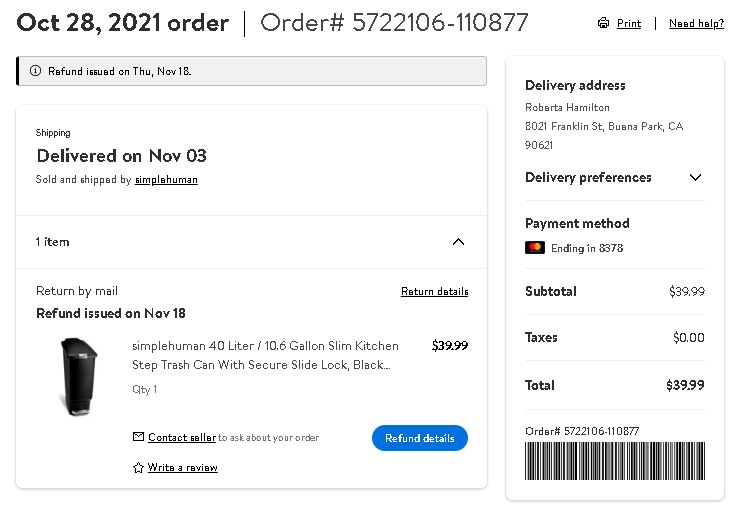Click the trash can product thumbnail

(x=78, y=376)
